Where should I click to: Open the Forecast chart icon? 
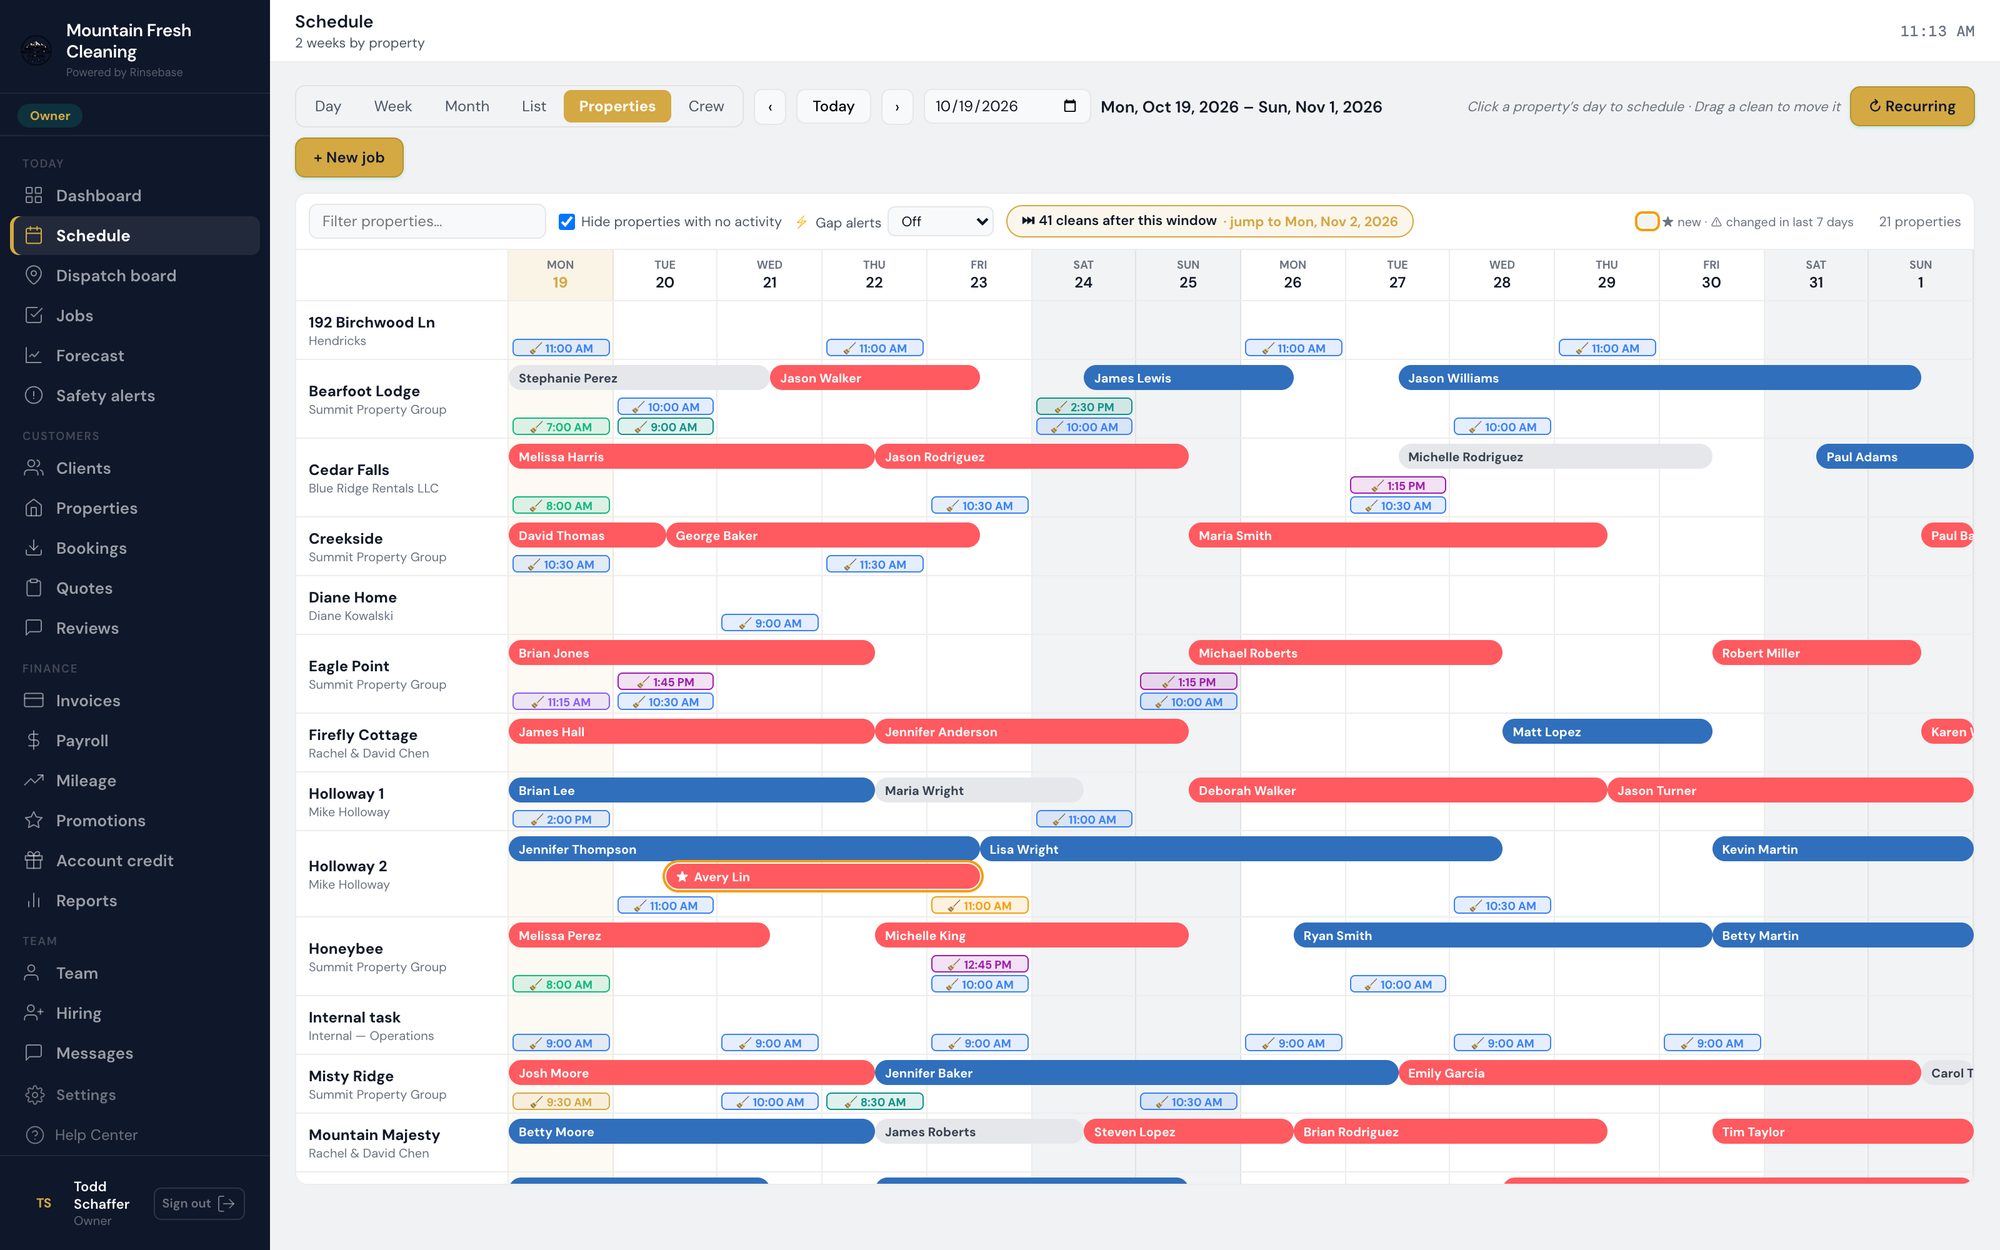(34, 355)
